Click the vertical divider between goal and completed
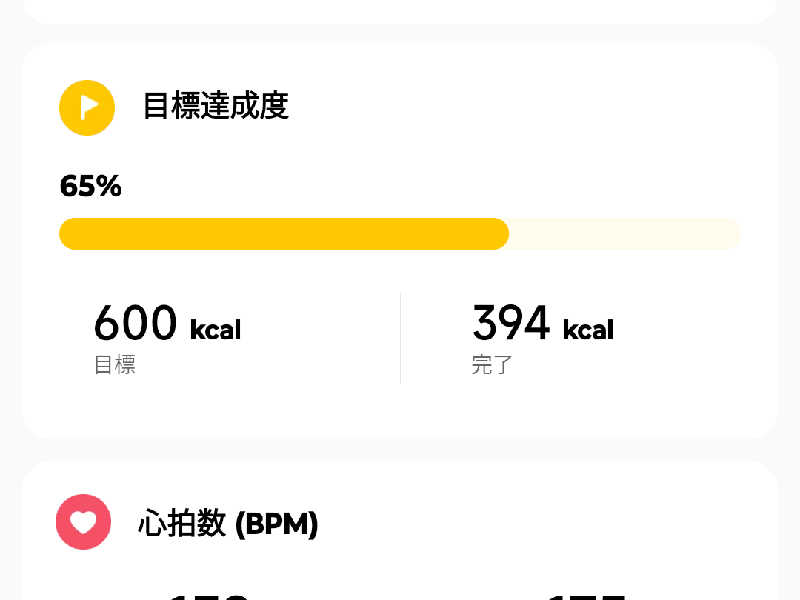 401,338
